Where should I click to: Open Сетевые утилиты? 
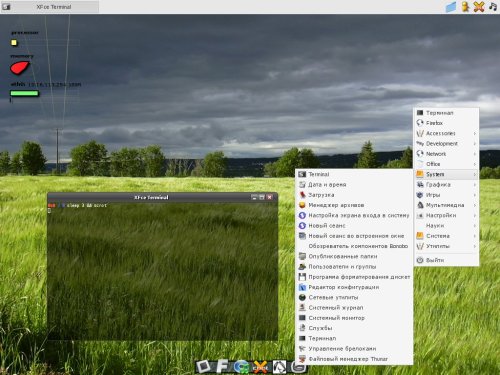click(354, 297)
